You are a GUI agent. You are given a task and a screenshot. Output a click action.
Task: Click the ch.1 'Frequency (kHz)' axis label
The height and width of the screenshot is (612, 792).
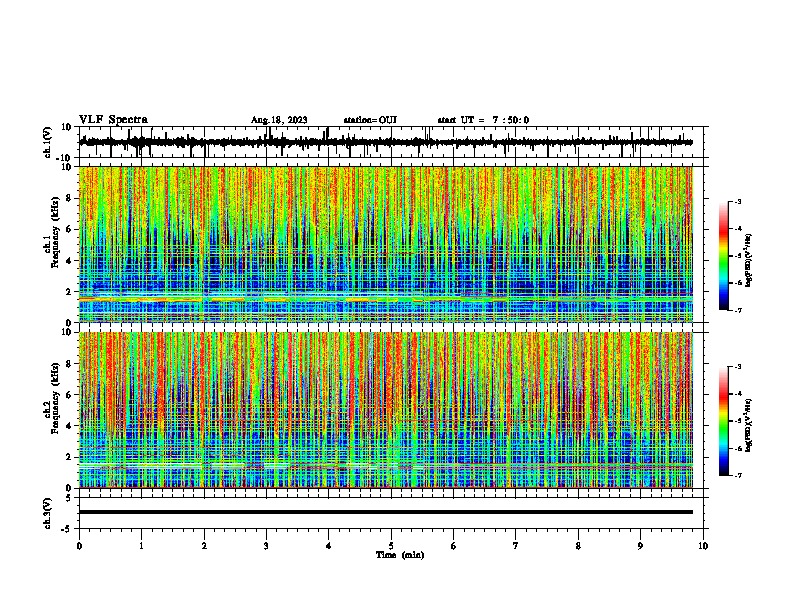(55, 233)
